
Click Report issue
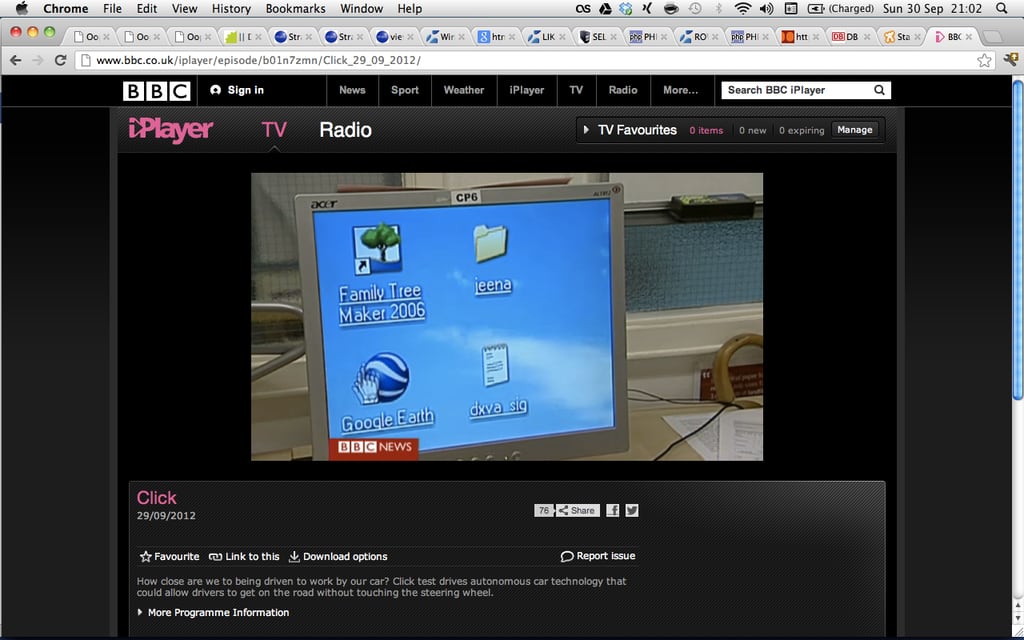(x=598, y=556)
